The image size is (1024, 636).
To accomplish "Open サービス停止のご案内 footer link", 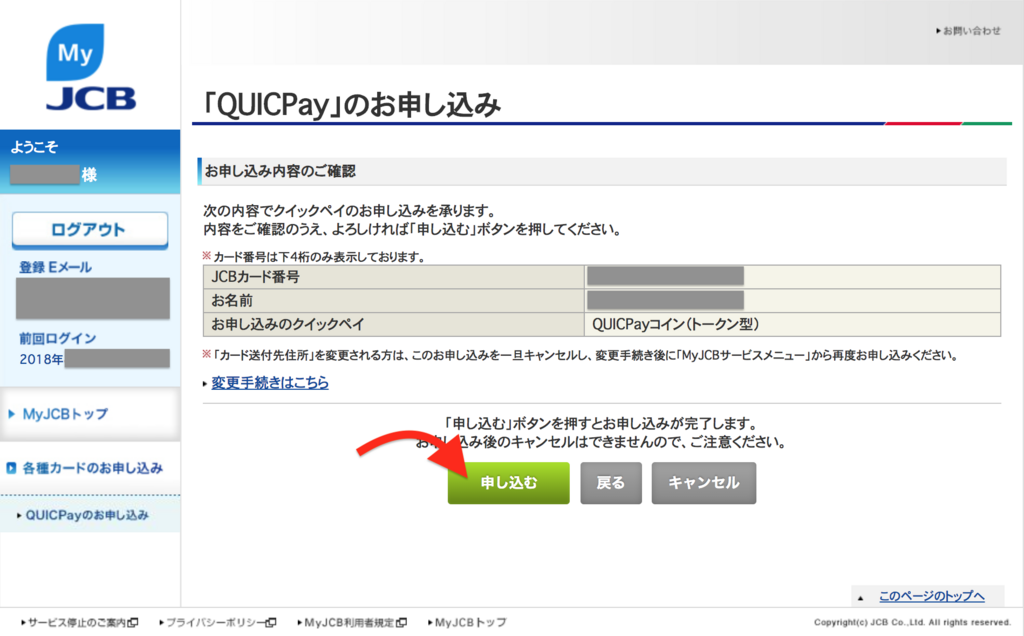I will pyautogui.click(x=79, y=622).
